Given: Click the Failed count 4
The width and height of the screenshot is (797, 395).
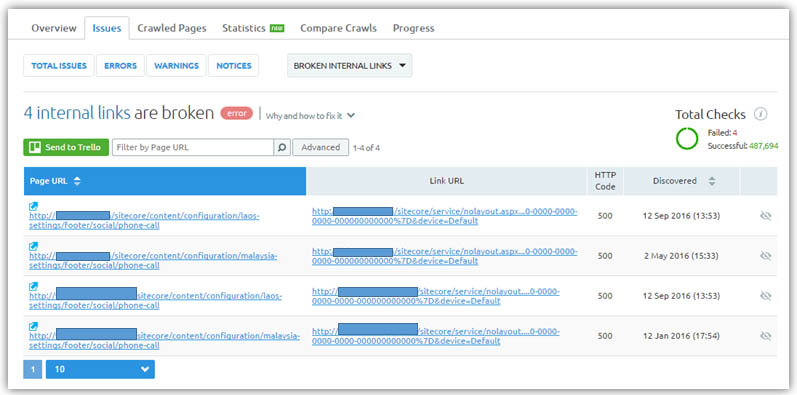Looking at the screenshot, I should click(x=735, y=133).
